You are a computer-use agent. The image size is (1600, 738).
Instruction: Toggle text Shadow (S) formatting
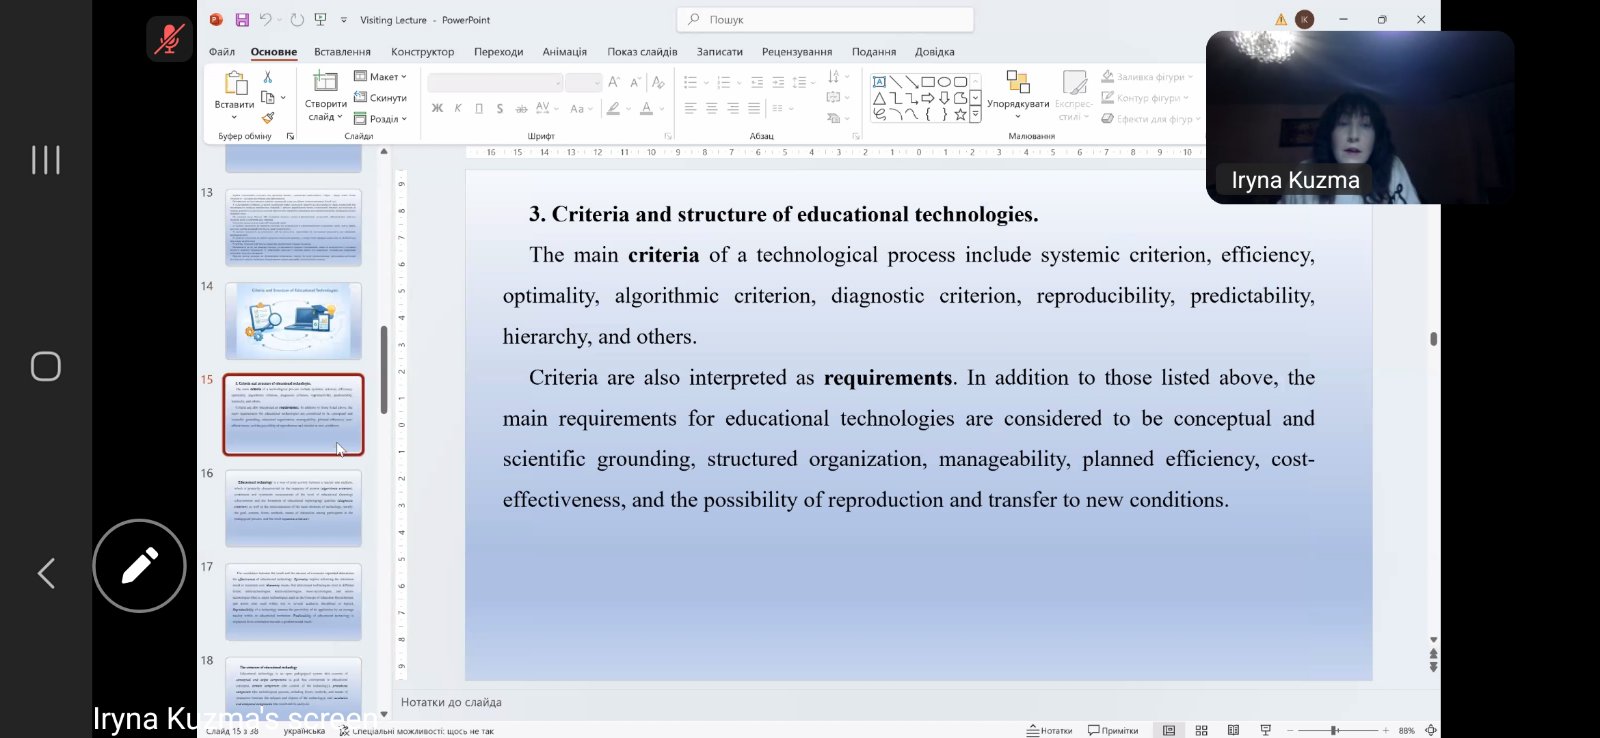coord(500,108)
